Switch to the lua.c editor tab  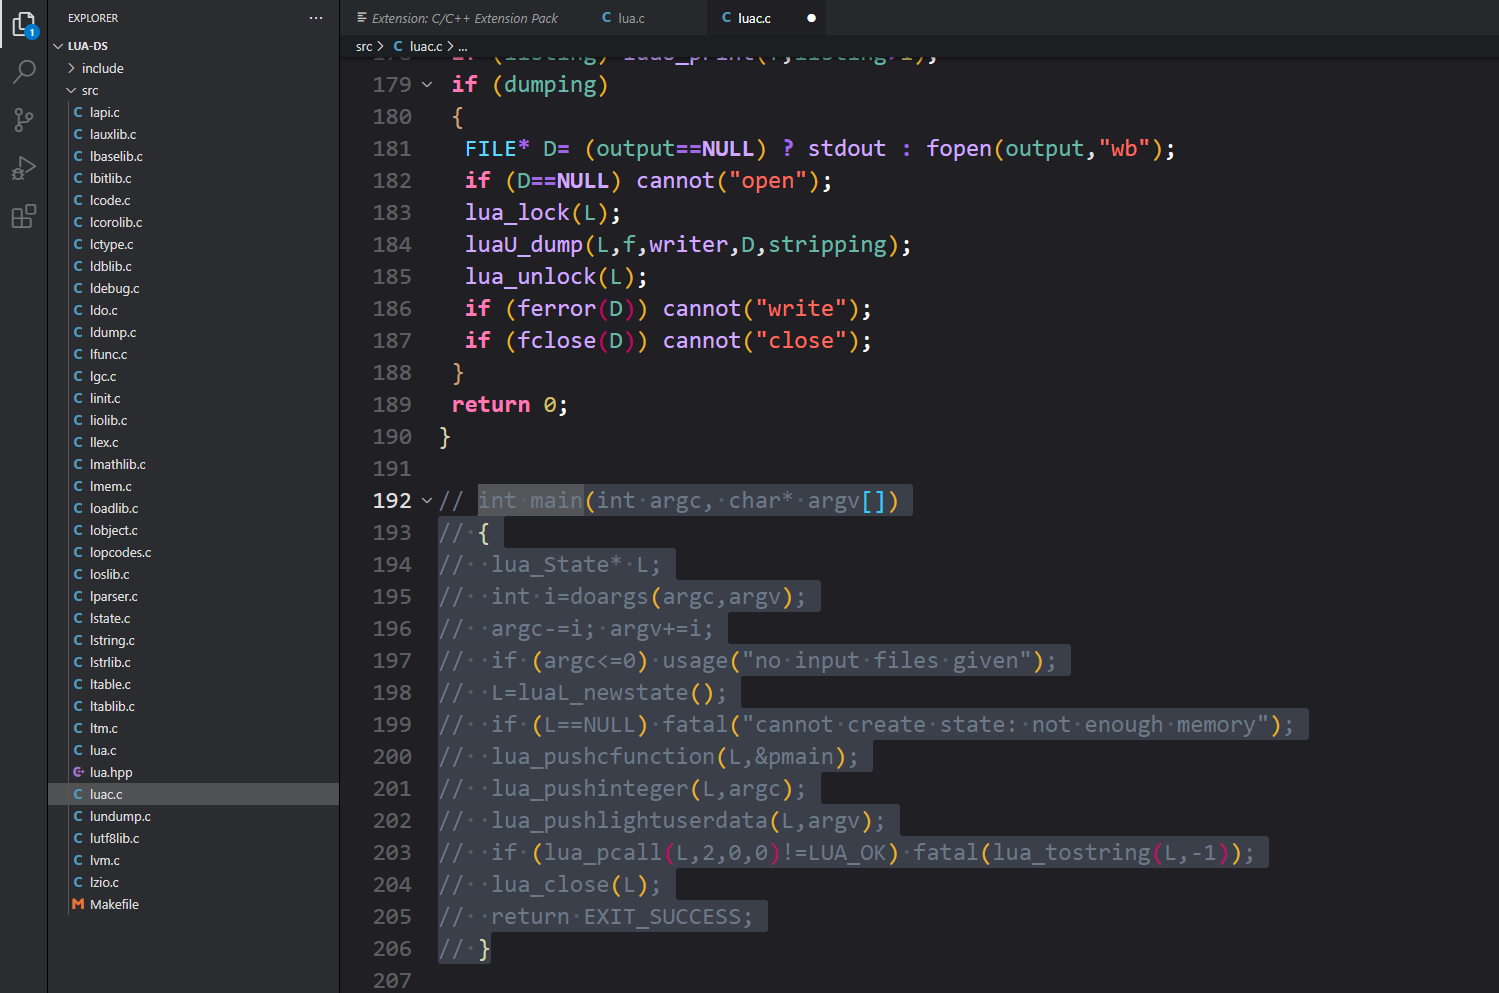(x=632, y=18)
